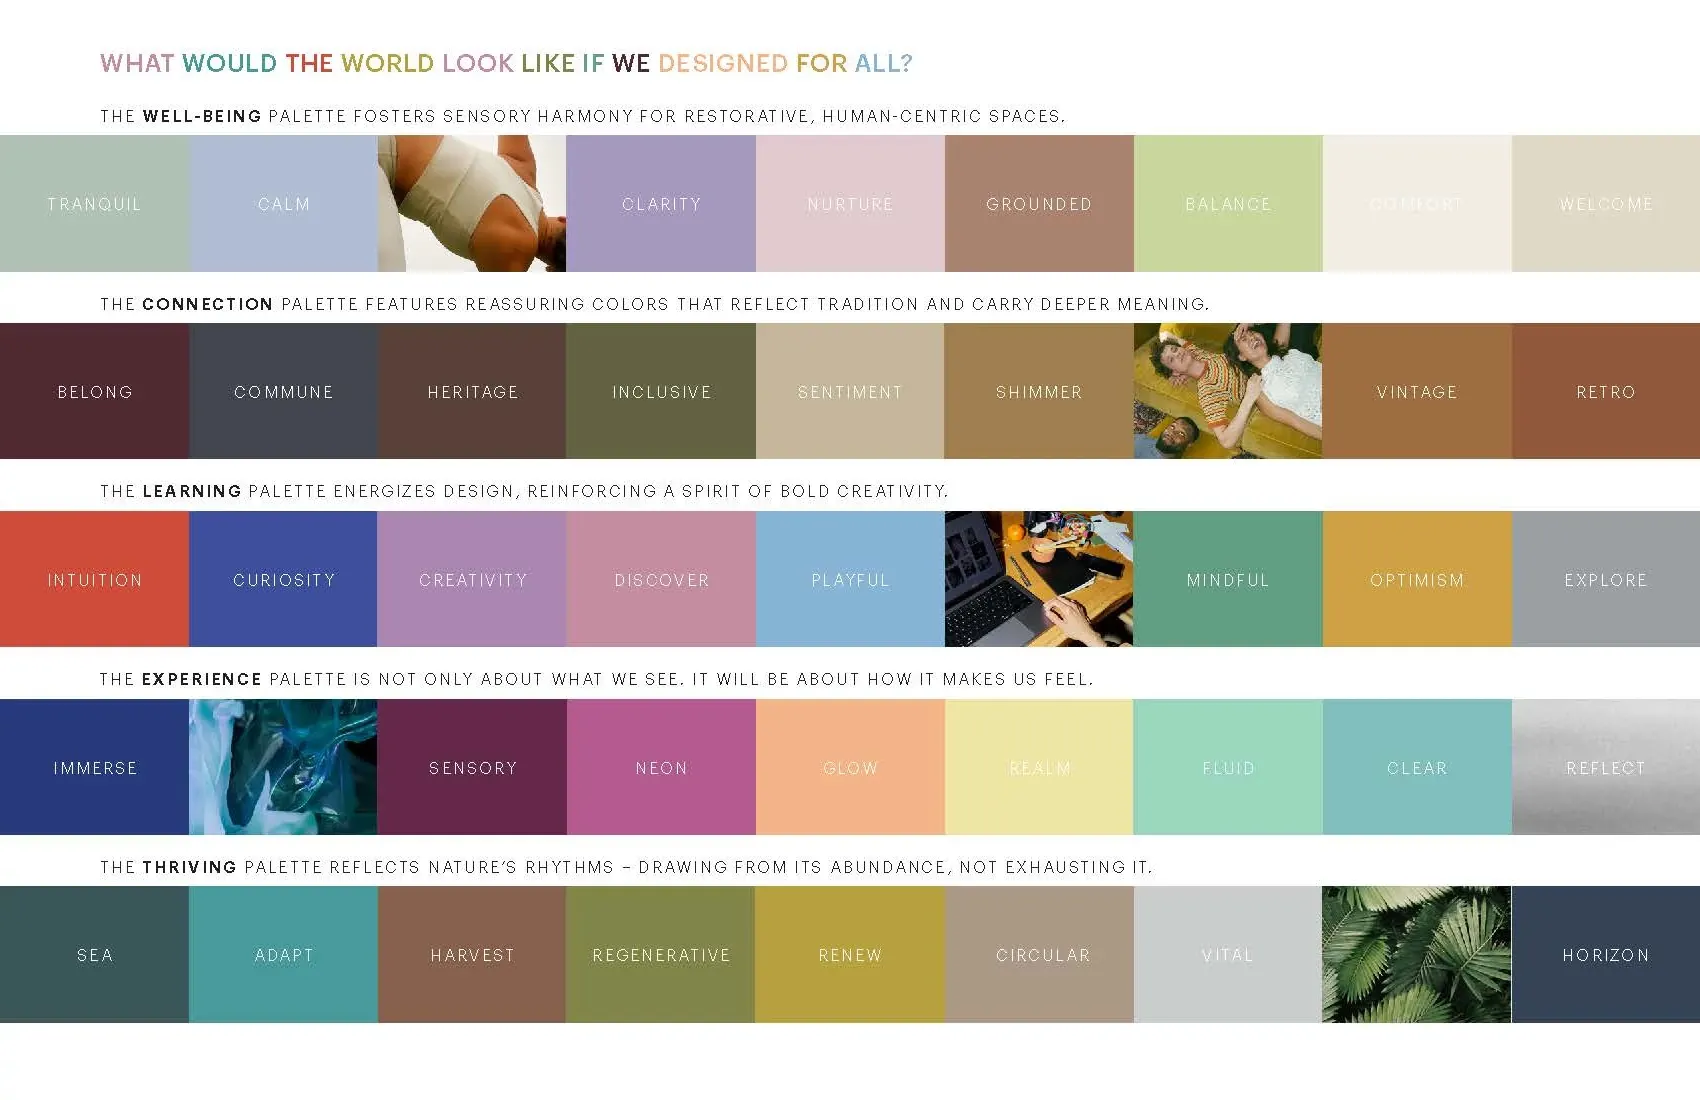This screenshot has width=1700, height=1100.
Task: Click the laptop workspace photo
Action: (1038, 579)
